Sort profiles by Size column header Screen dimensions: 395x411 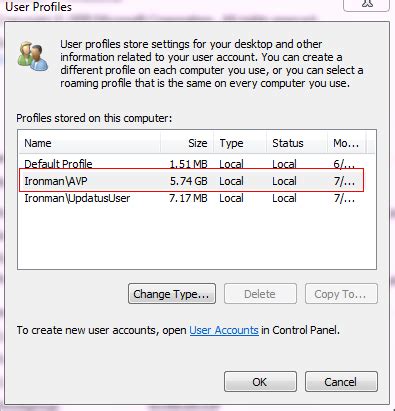point(187,143)
